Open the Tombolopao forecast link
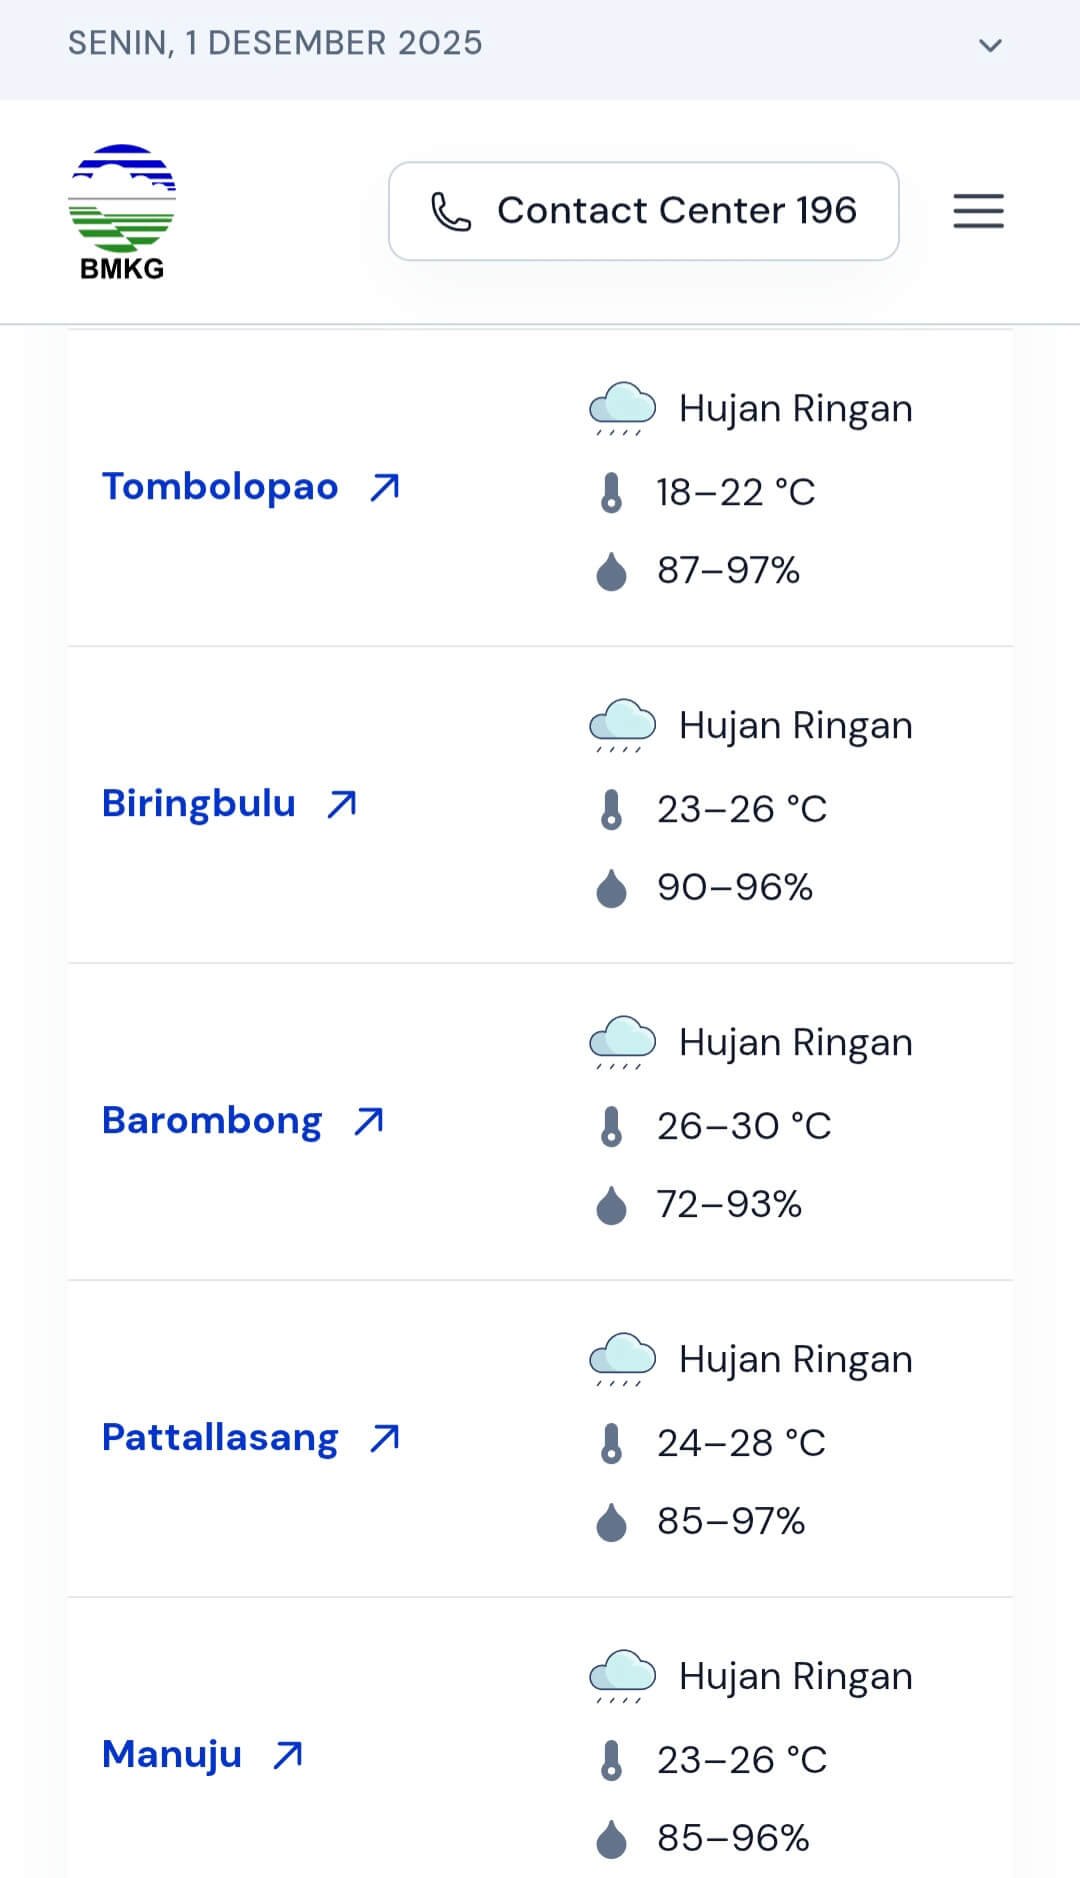Image resolution: width=1080 pixels, height=1878 pixels. 220,487
